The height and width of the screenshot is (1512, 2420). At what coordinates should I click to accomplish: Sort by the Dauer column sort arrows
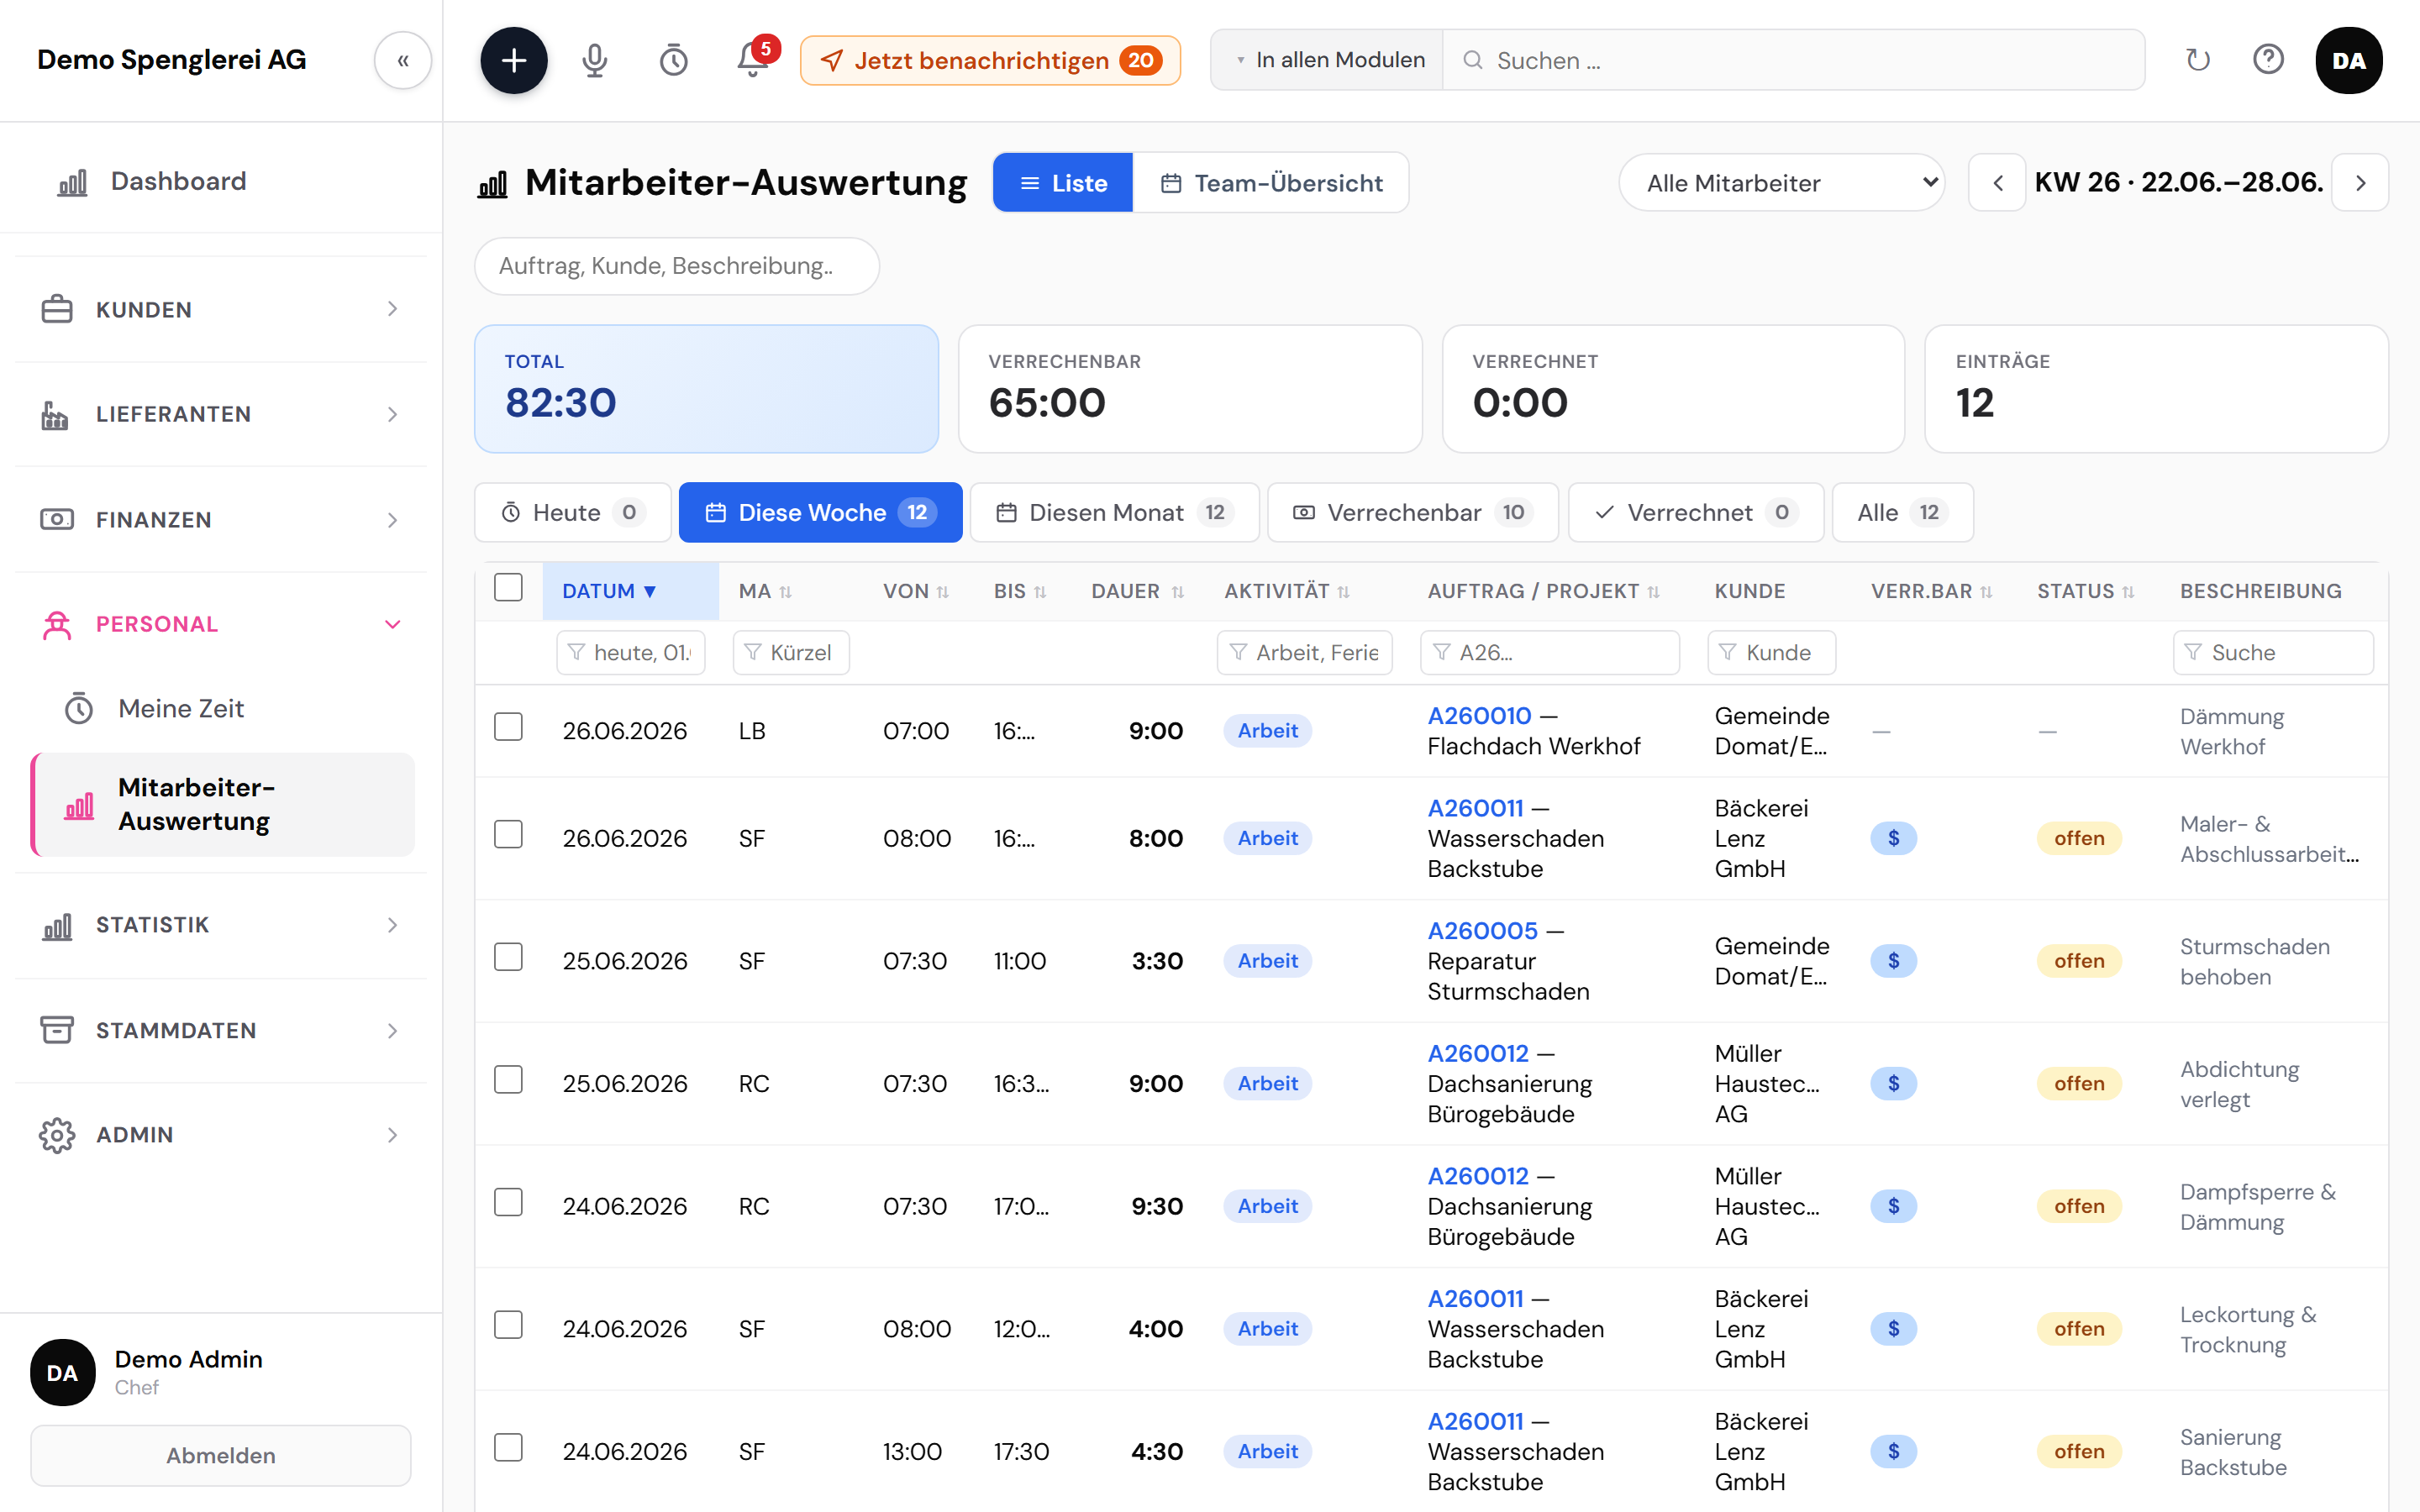click(1178, 592)
